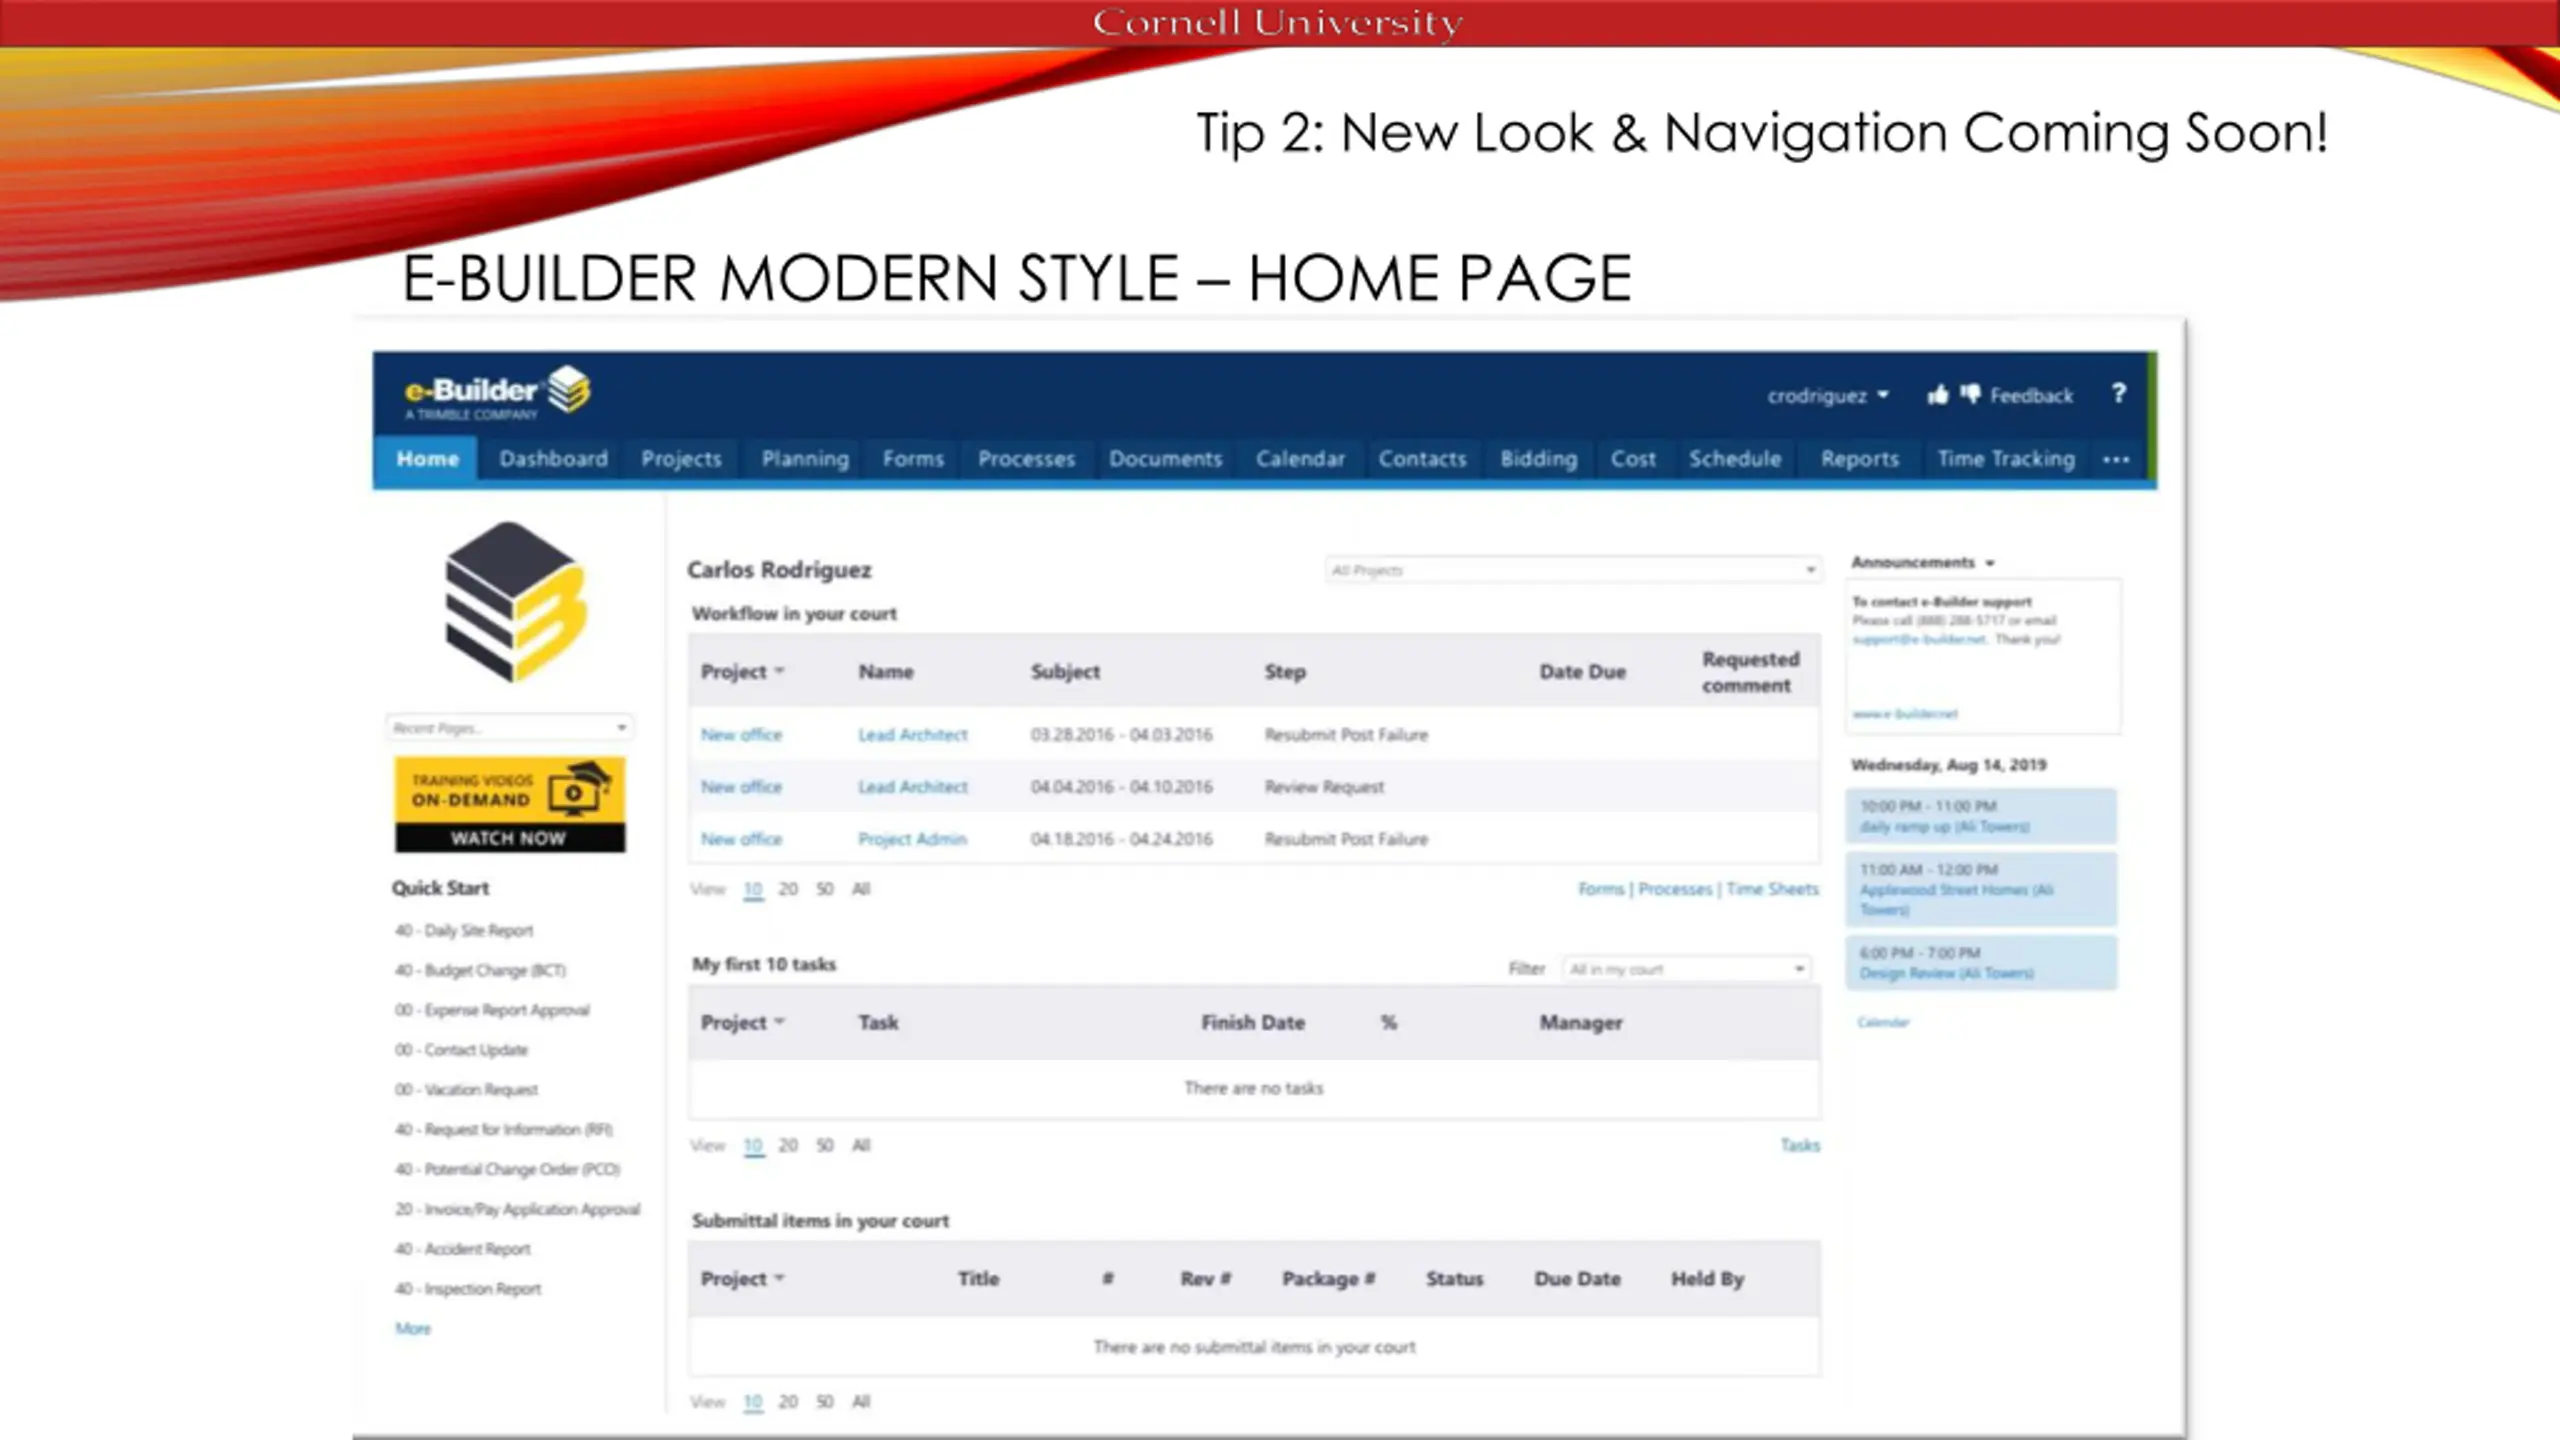Click the Feedback link
The image size is (2560, 1440).
click(2031, 396)
